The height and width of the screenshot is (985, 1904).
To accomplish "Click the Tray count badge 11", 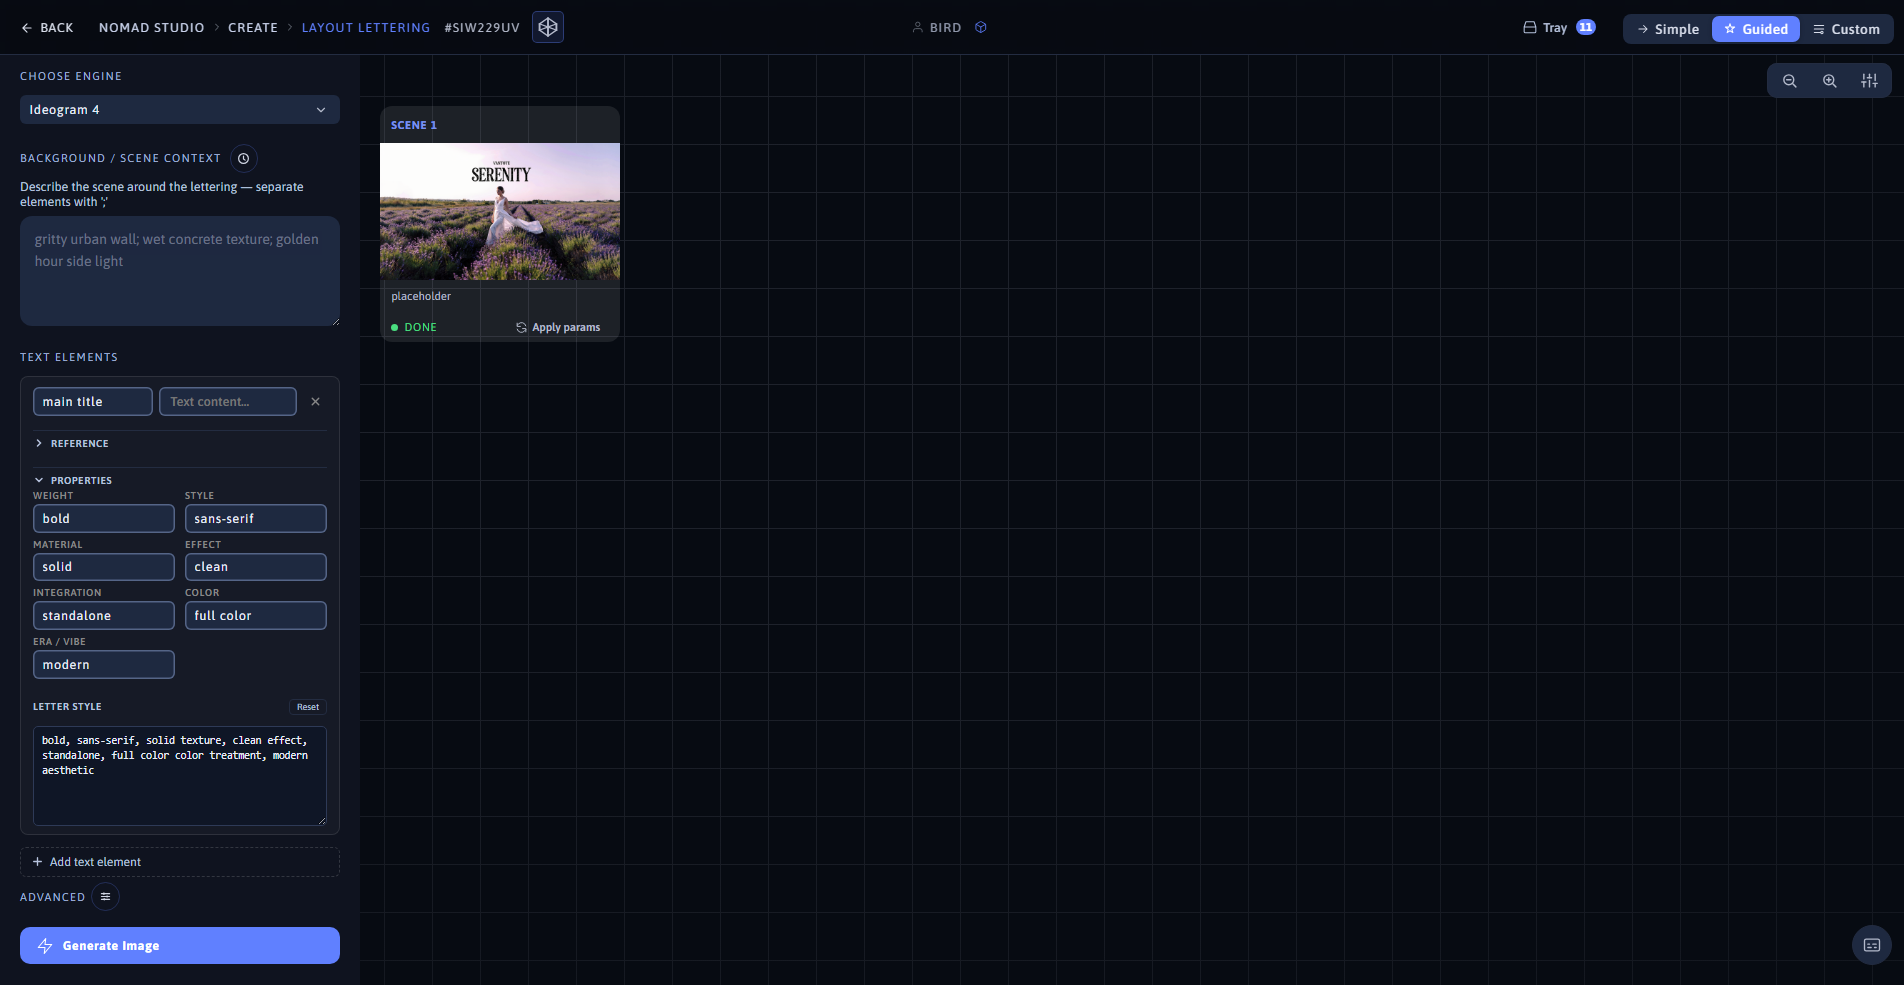I will click(x=1586, y=27).
